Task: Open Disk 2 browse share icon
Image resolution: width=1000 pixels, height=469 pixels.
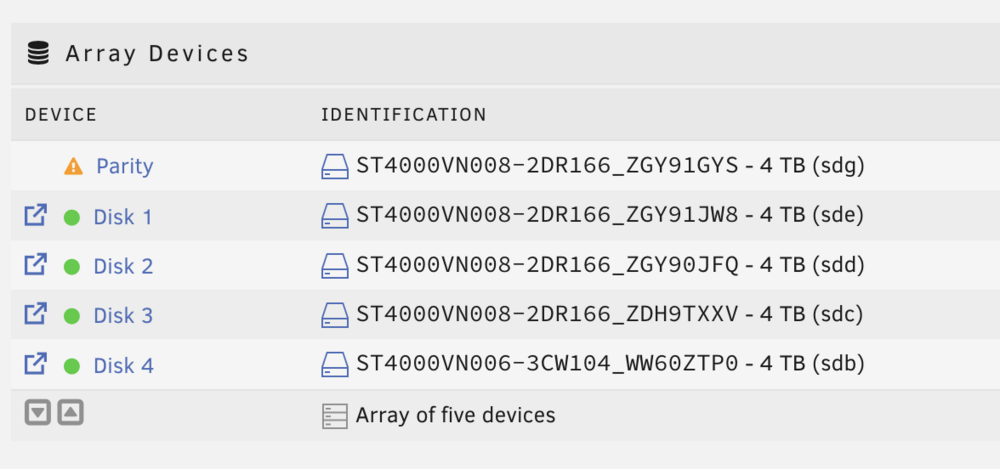Action: click(35, 264)
